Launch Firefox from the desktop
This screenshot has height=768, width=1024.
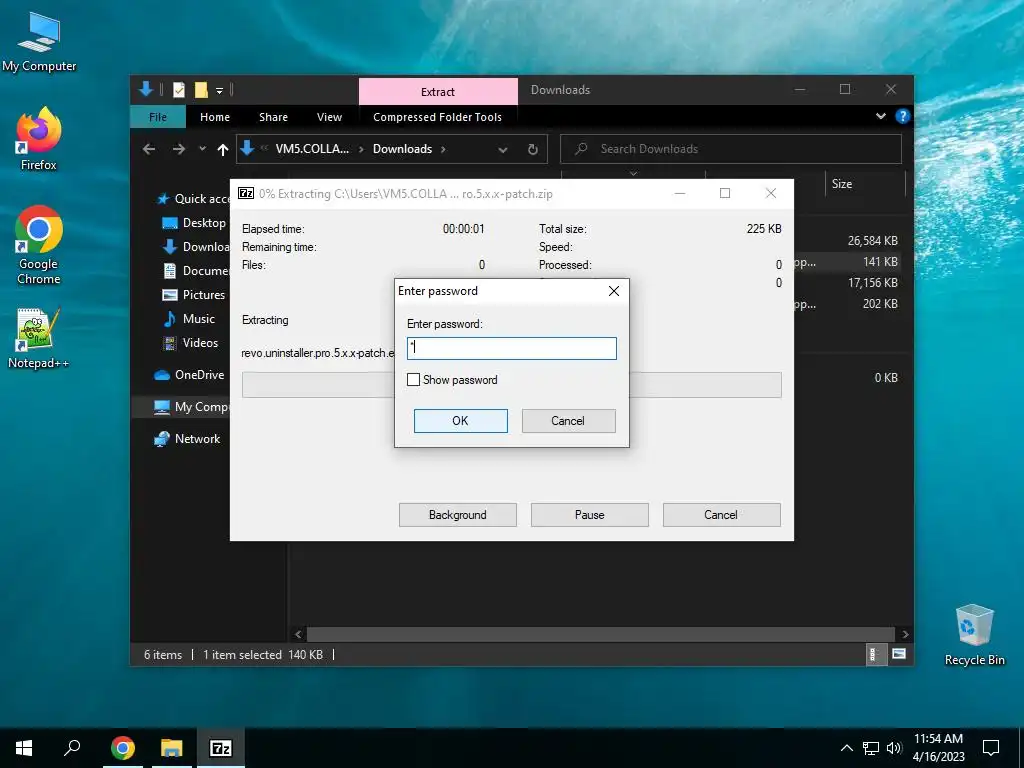coord(39,139)
